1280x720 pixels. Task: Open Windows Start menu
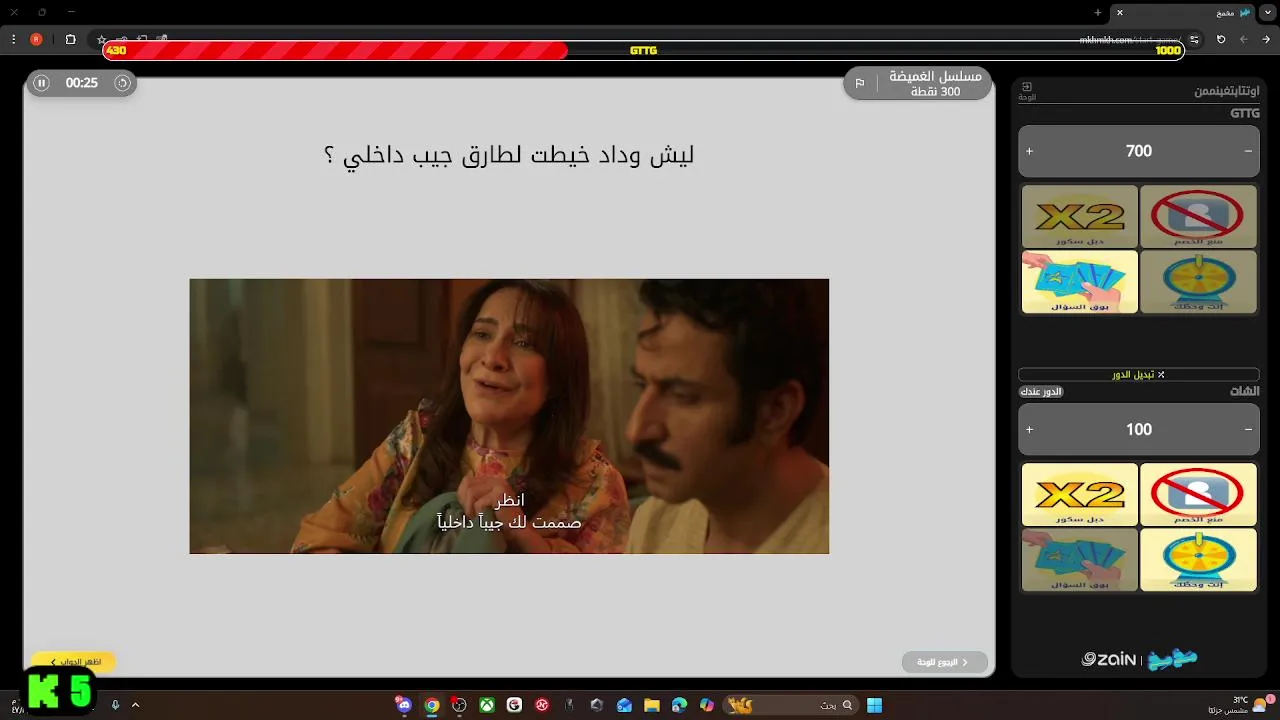[x=874, y=705]
